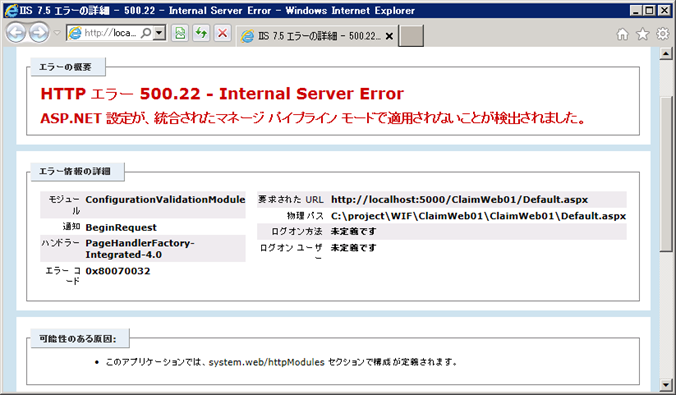Click the HTTP 500.22 Internal Server Error heading
Image resolution: width=676 pixels, height=395 pixels.
[x=222, y=94]
